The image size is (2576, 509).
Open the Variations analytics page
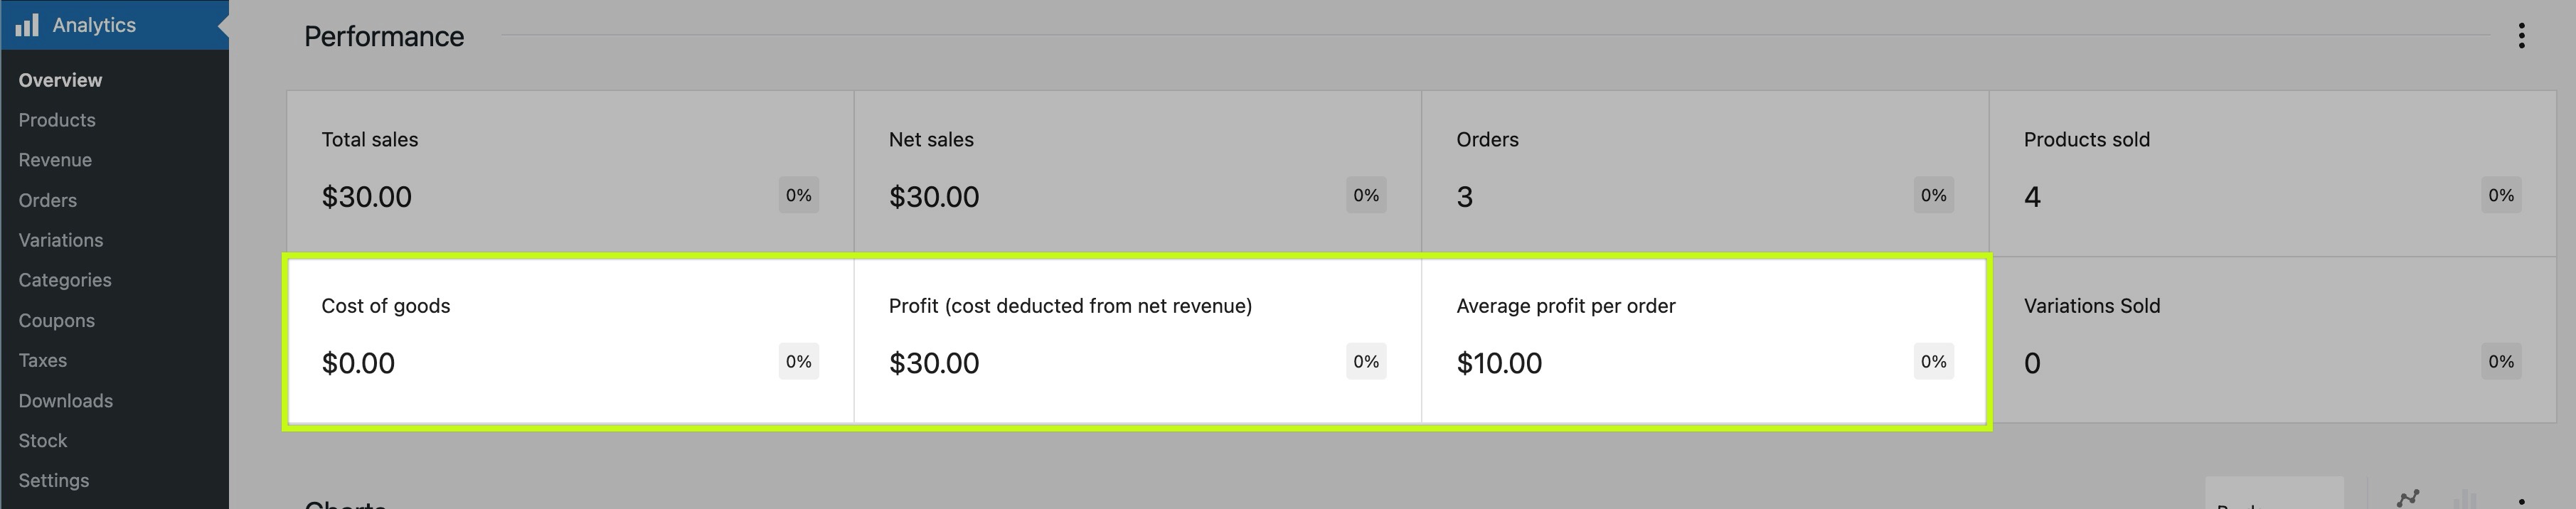pyautogui.click(x=61, y=240)
